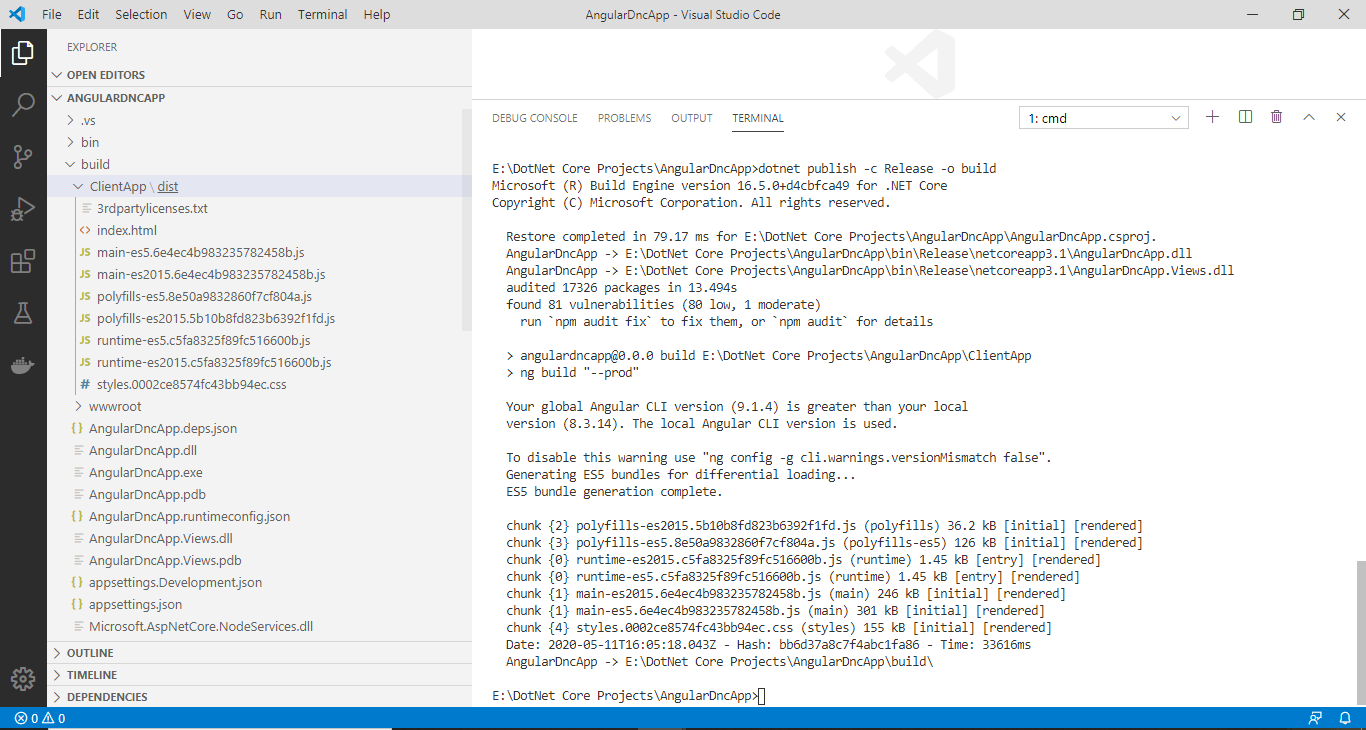Open the Edit menu
The height and width of the screenshot is (730, 1366).
[x=88, y=15]
